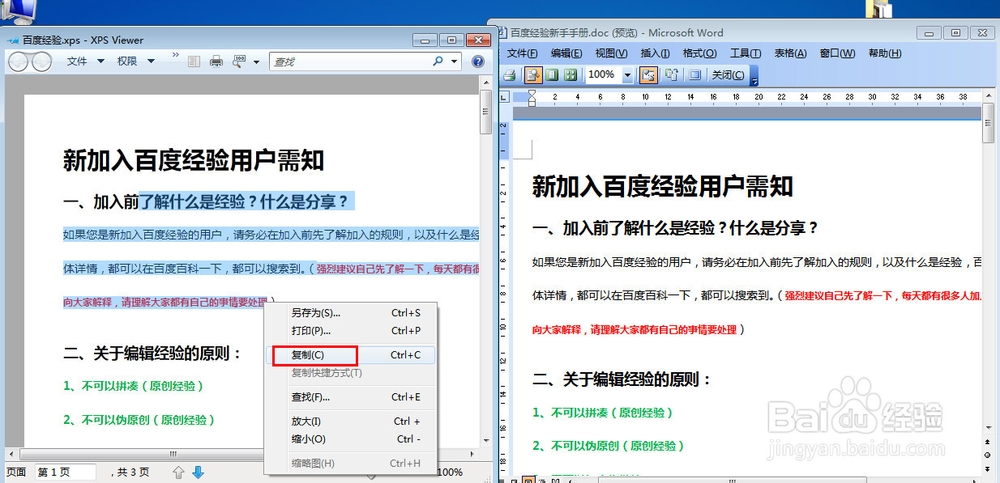Click the tab selector at Word ruler corner
This screenshot has width=1000, height=483.
504,97
